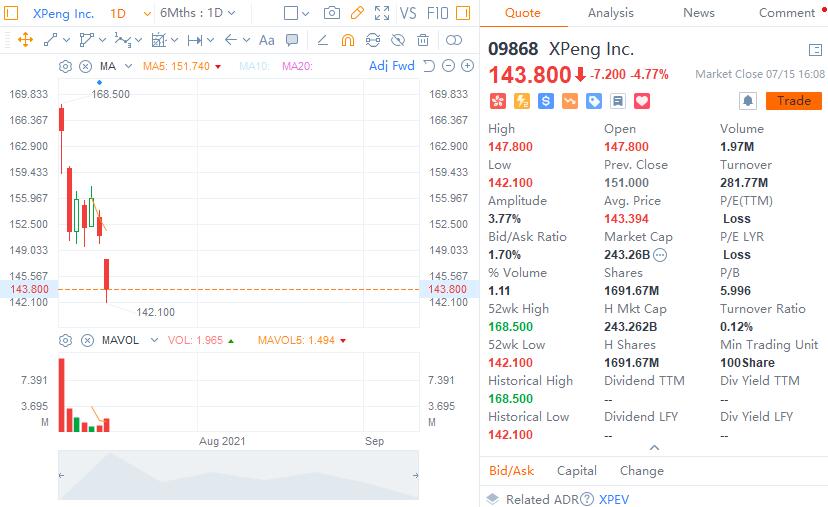
Task: Expand line tool options arrow
Action: coord(67,40)
